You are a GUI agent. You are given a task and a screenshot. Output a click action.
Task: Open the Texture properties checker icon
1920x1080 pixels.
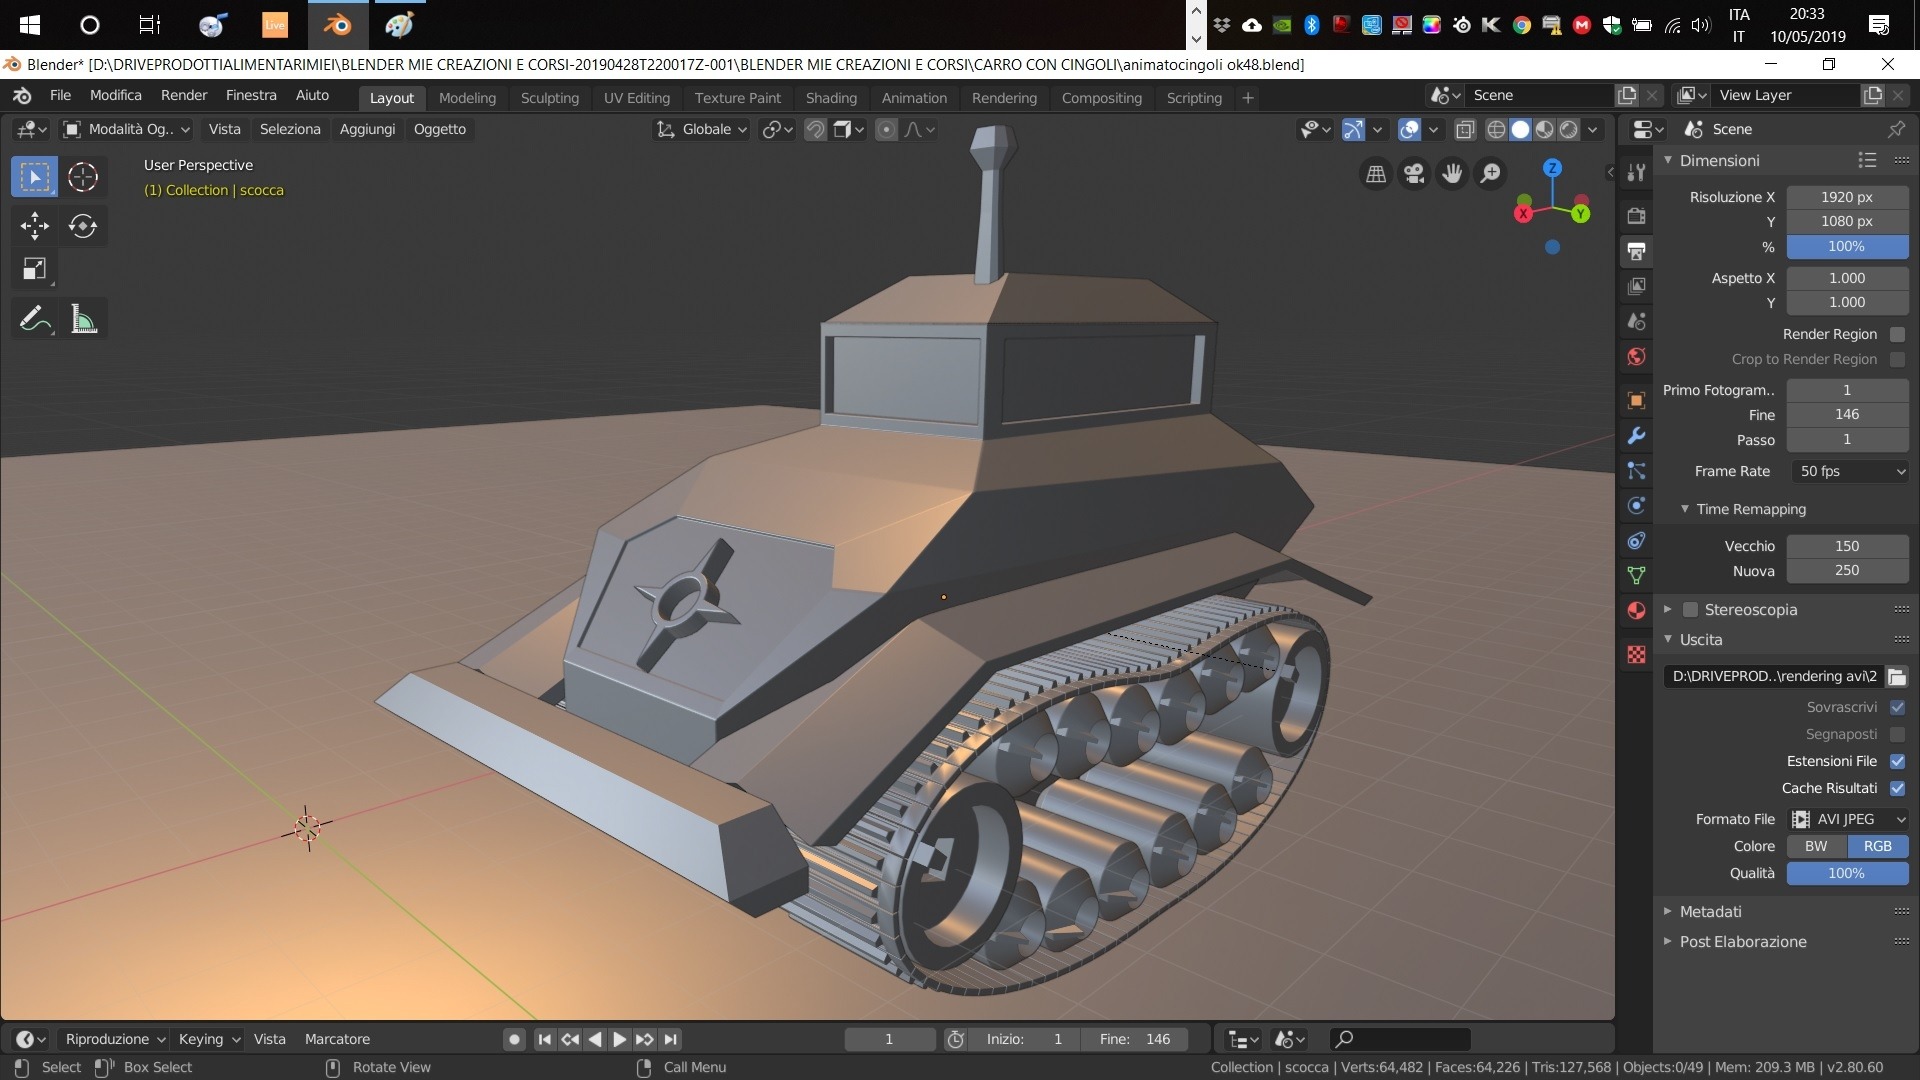[1636, 654]
